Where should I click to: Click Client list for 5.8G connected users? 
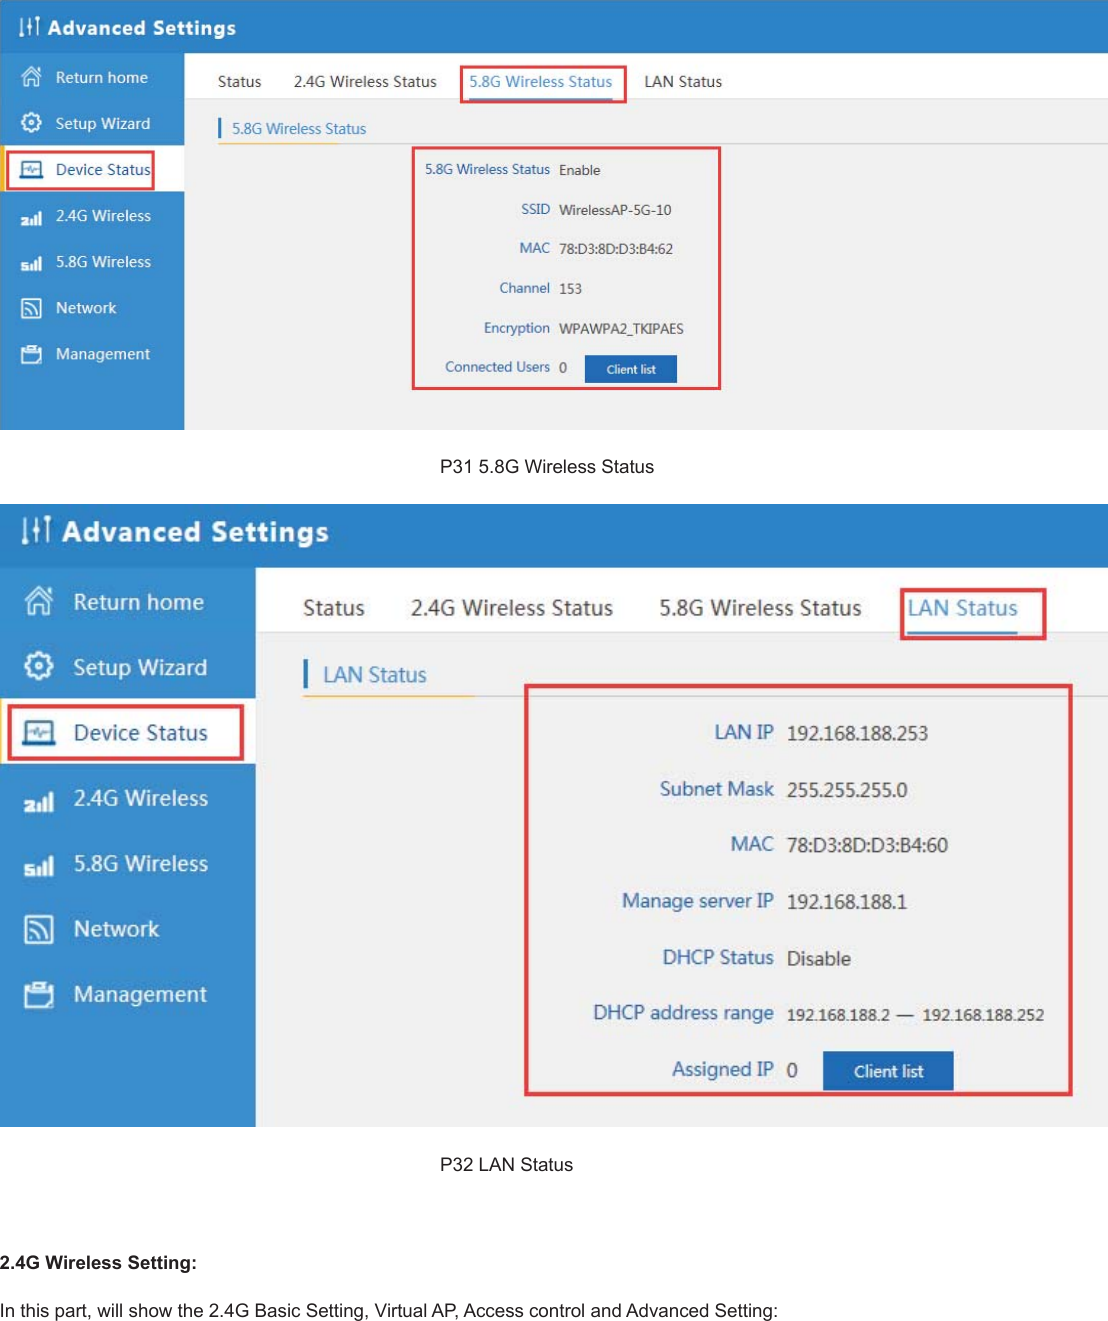tap(630, 369)
